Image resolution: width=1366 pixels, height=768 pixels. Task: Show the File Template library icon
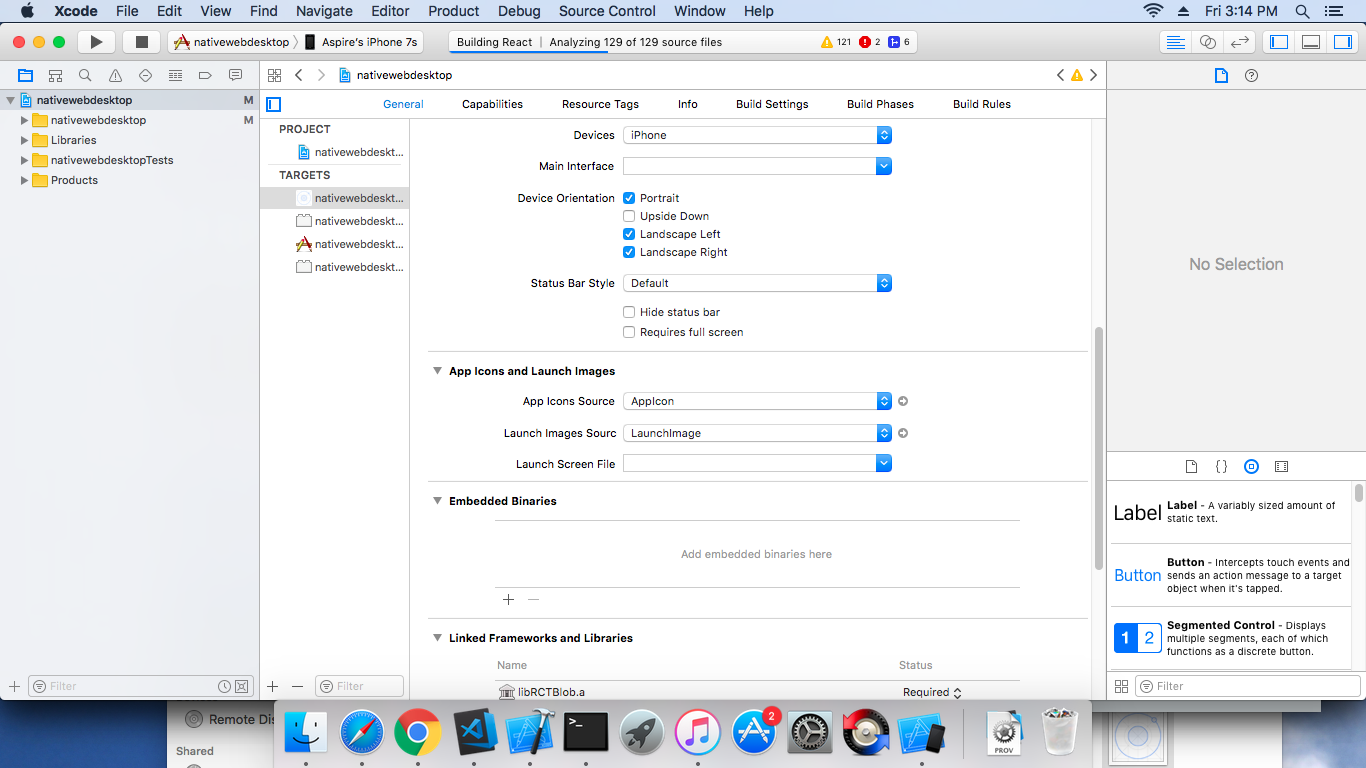click(x=1191, y=466)
